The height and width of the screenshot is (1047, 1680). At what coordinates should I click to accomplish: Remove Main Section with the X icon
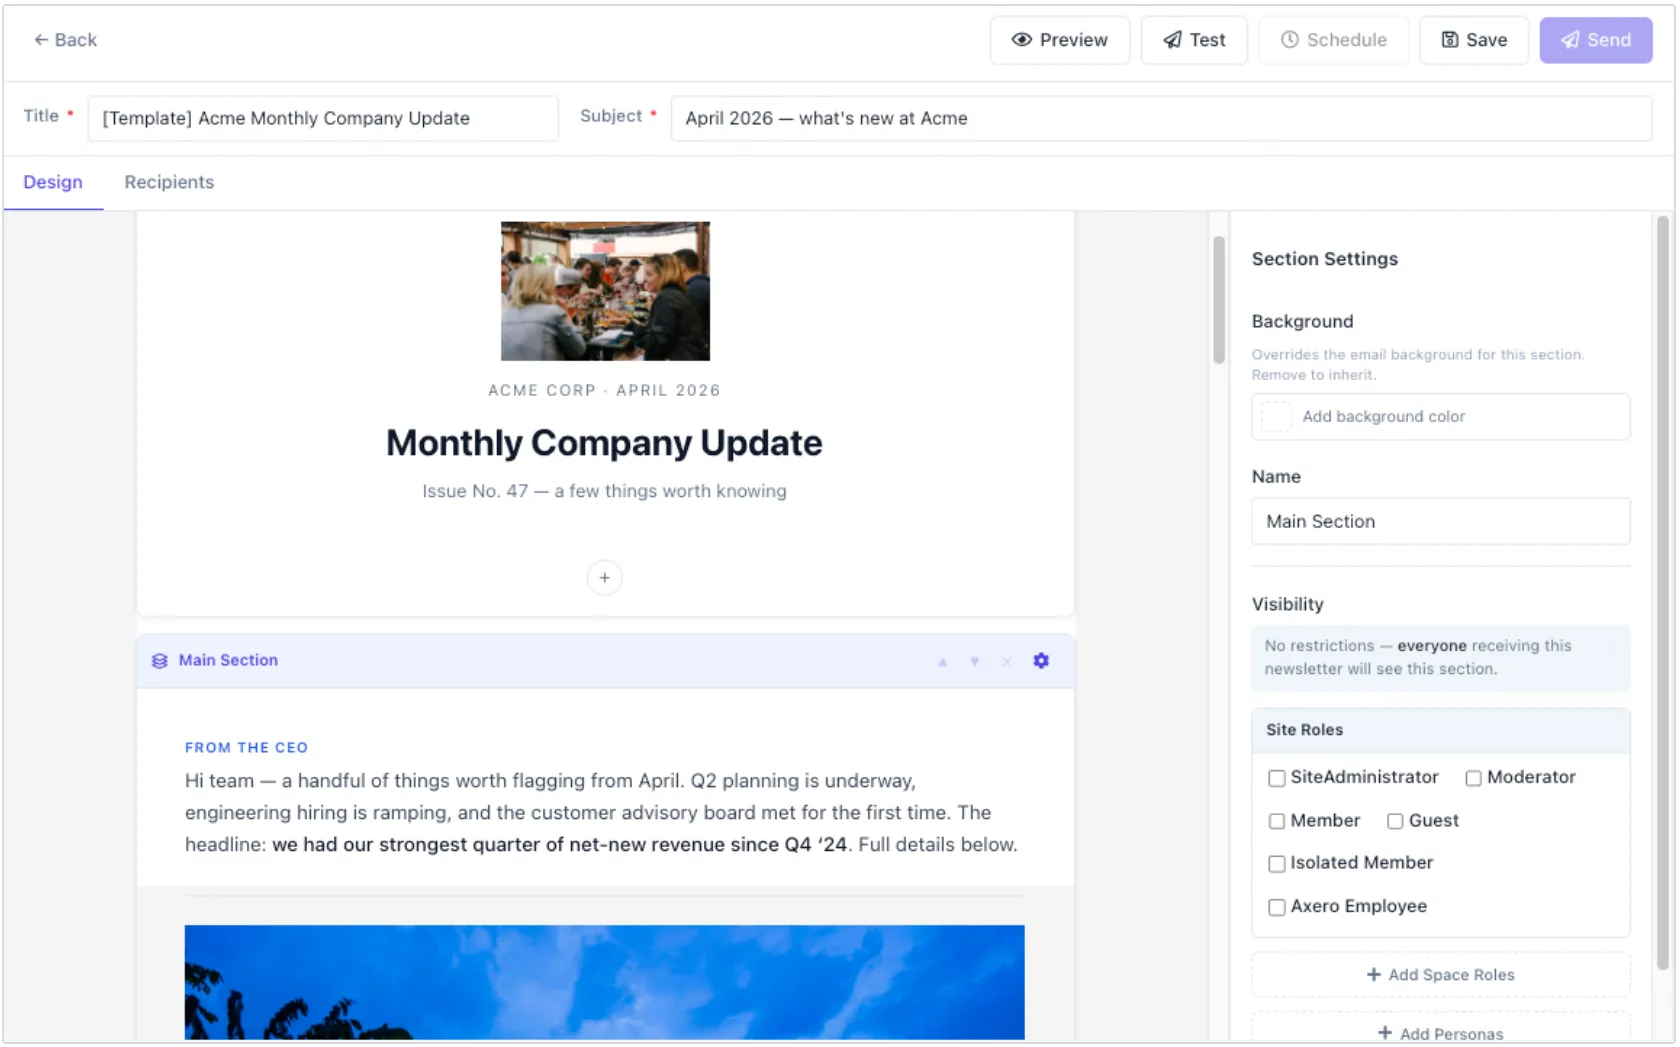point(1007,662)
